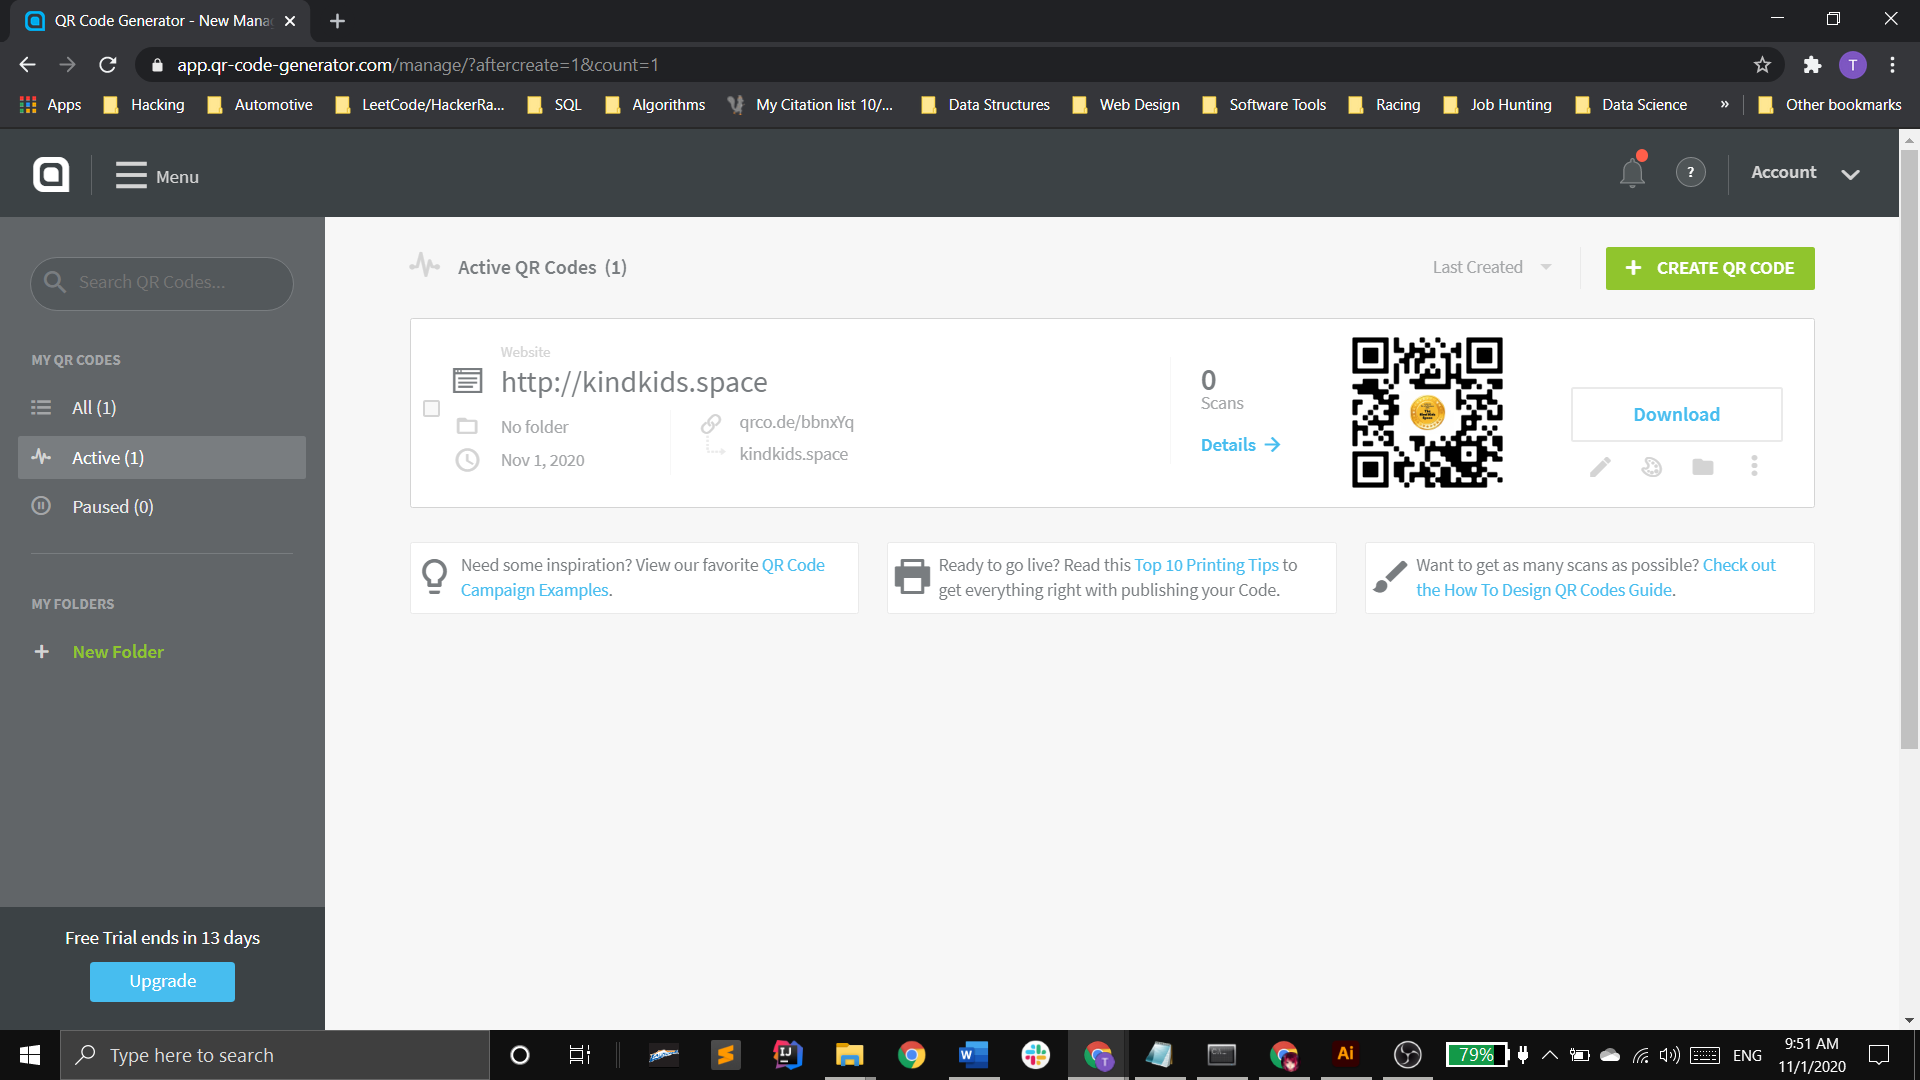Click the design palette icon for the QR code
Screen dimensions: 1920x1080
[1651, 467]
